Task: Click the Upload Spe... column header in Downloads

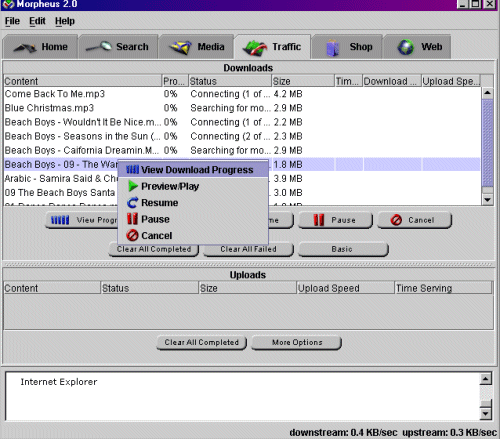Action: 451,81
